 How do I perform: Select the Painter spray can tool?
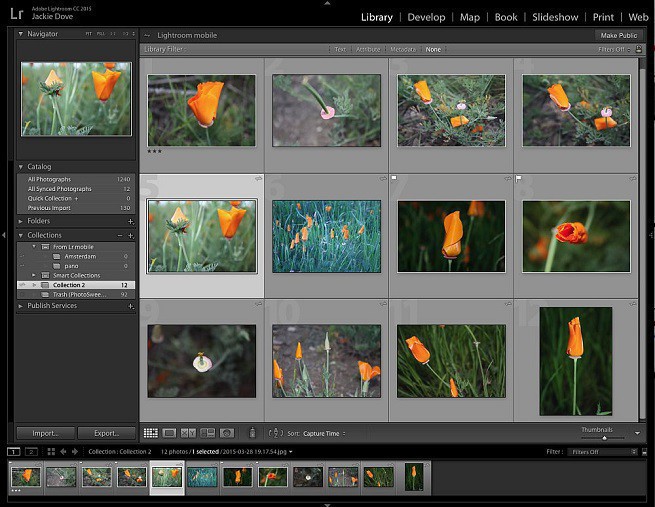tap(252, 433)
